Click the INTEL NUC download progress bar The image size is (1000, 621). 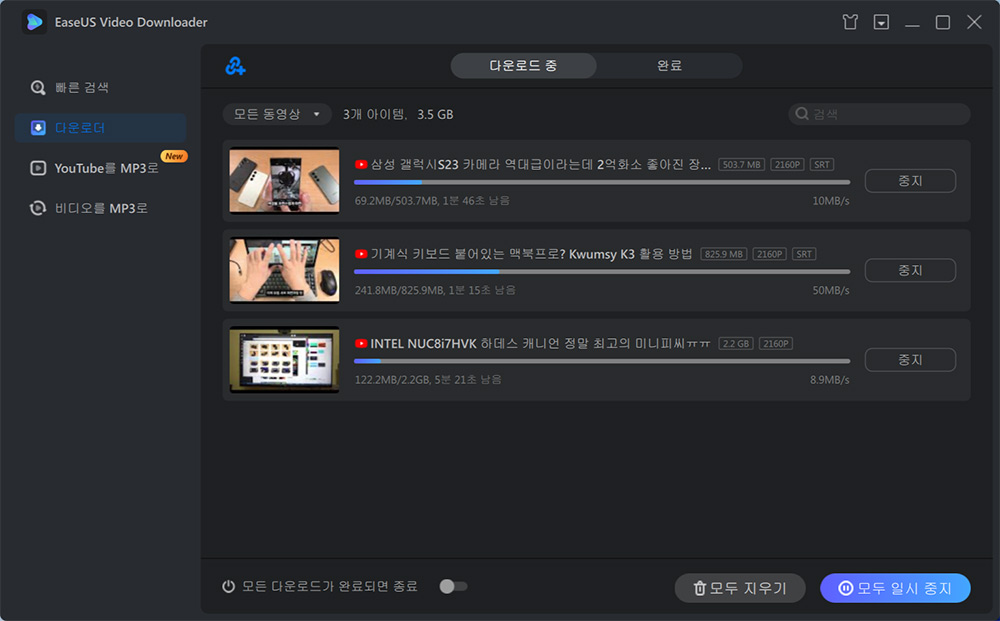[x=602, y=361]
